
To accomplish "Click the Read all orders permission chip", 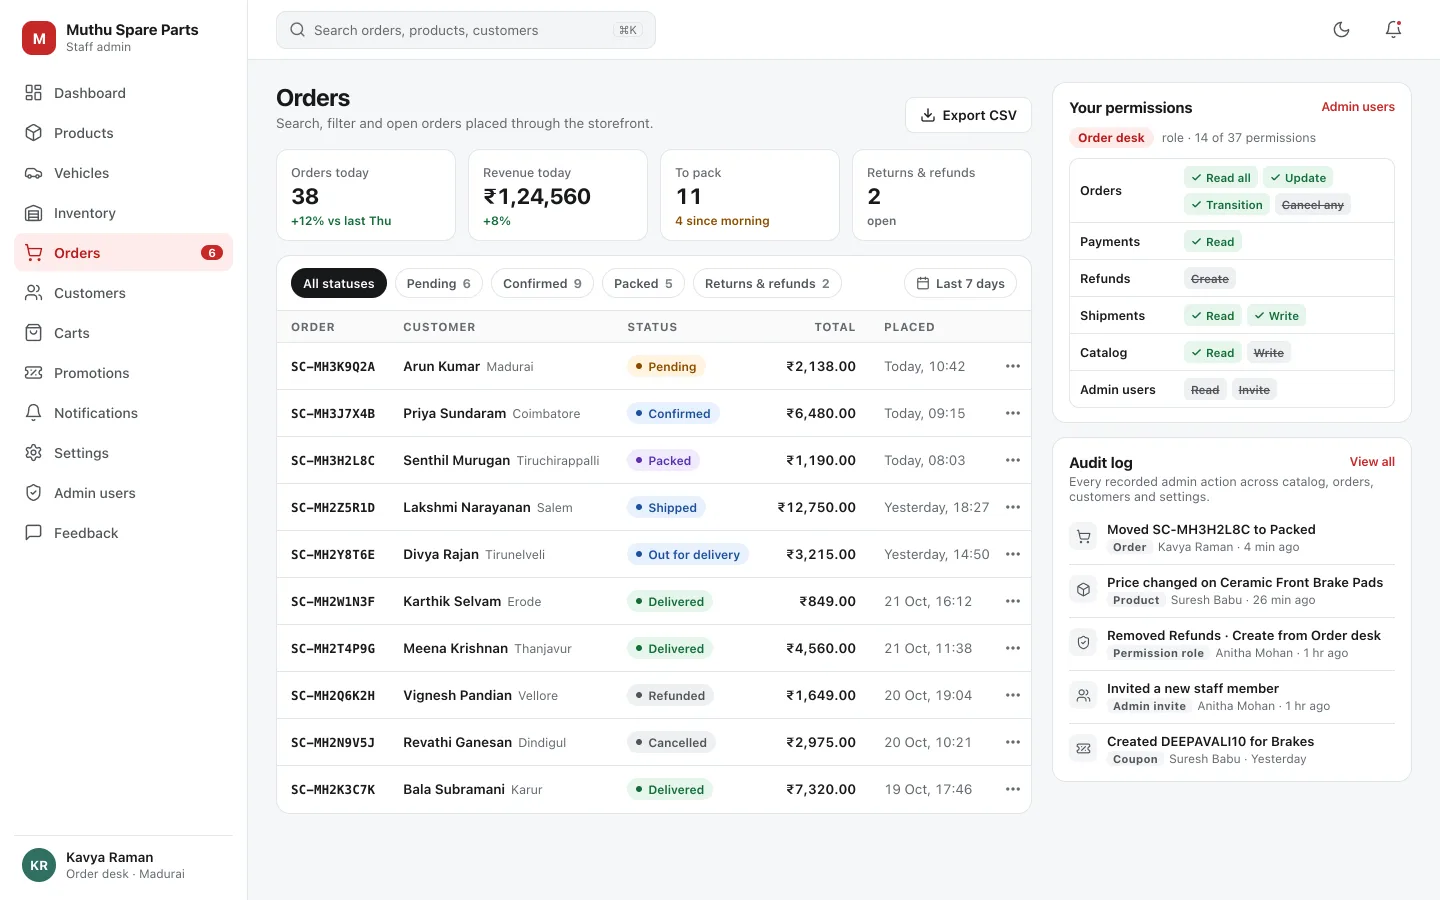I will click(1221, 178).
